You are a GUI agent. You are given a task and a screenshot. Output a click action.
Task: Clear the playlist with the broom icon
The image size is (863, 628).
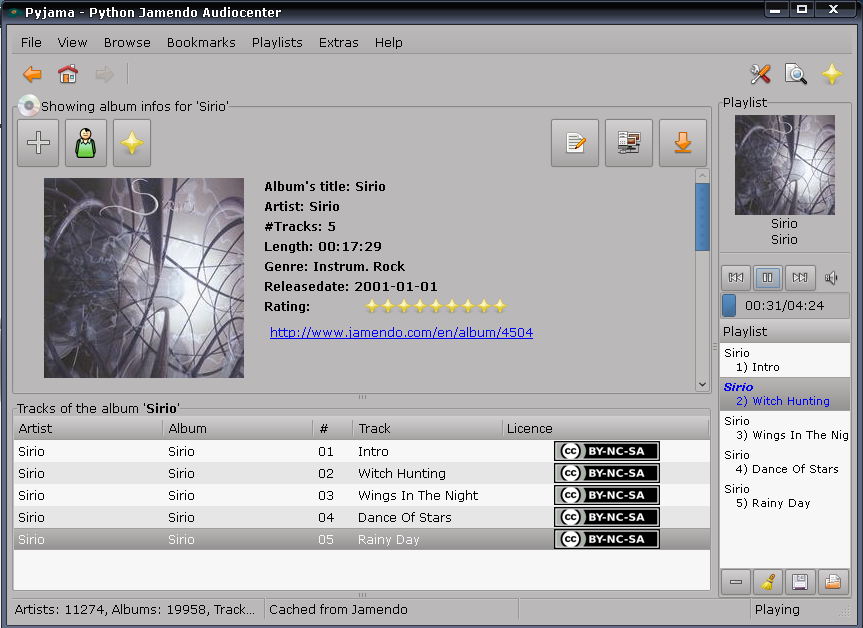click(768, 582)
